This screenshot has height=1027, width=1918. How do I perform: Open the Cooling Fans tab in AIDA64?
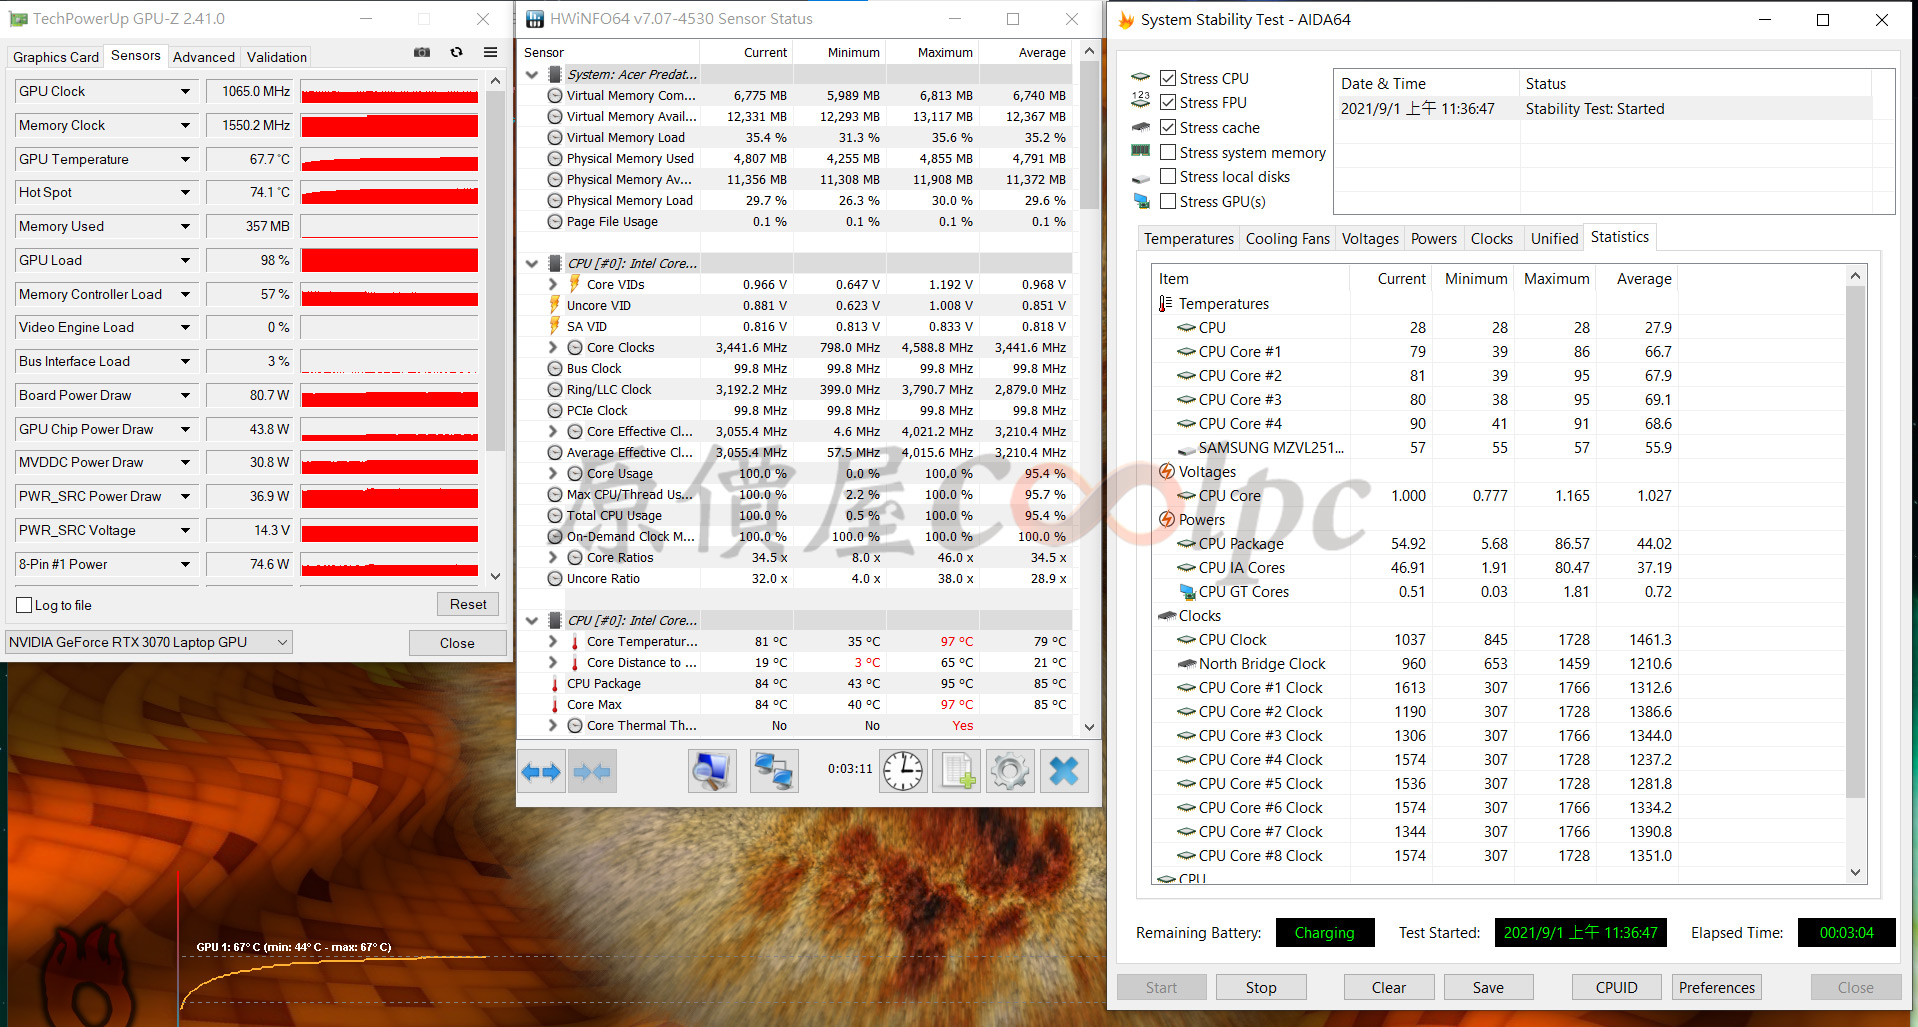1288,238
